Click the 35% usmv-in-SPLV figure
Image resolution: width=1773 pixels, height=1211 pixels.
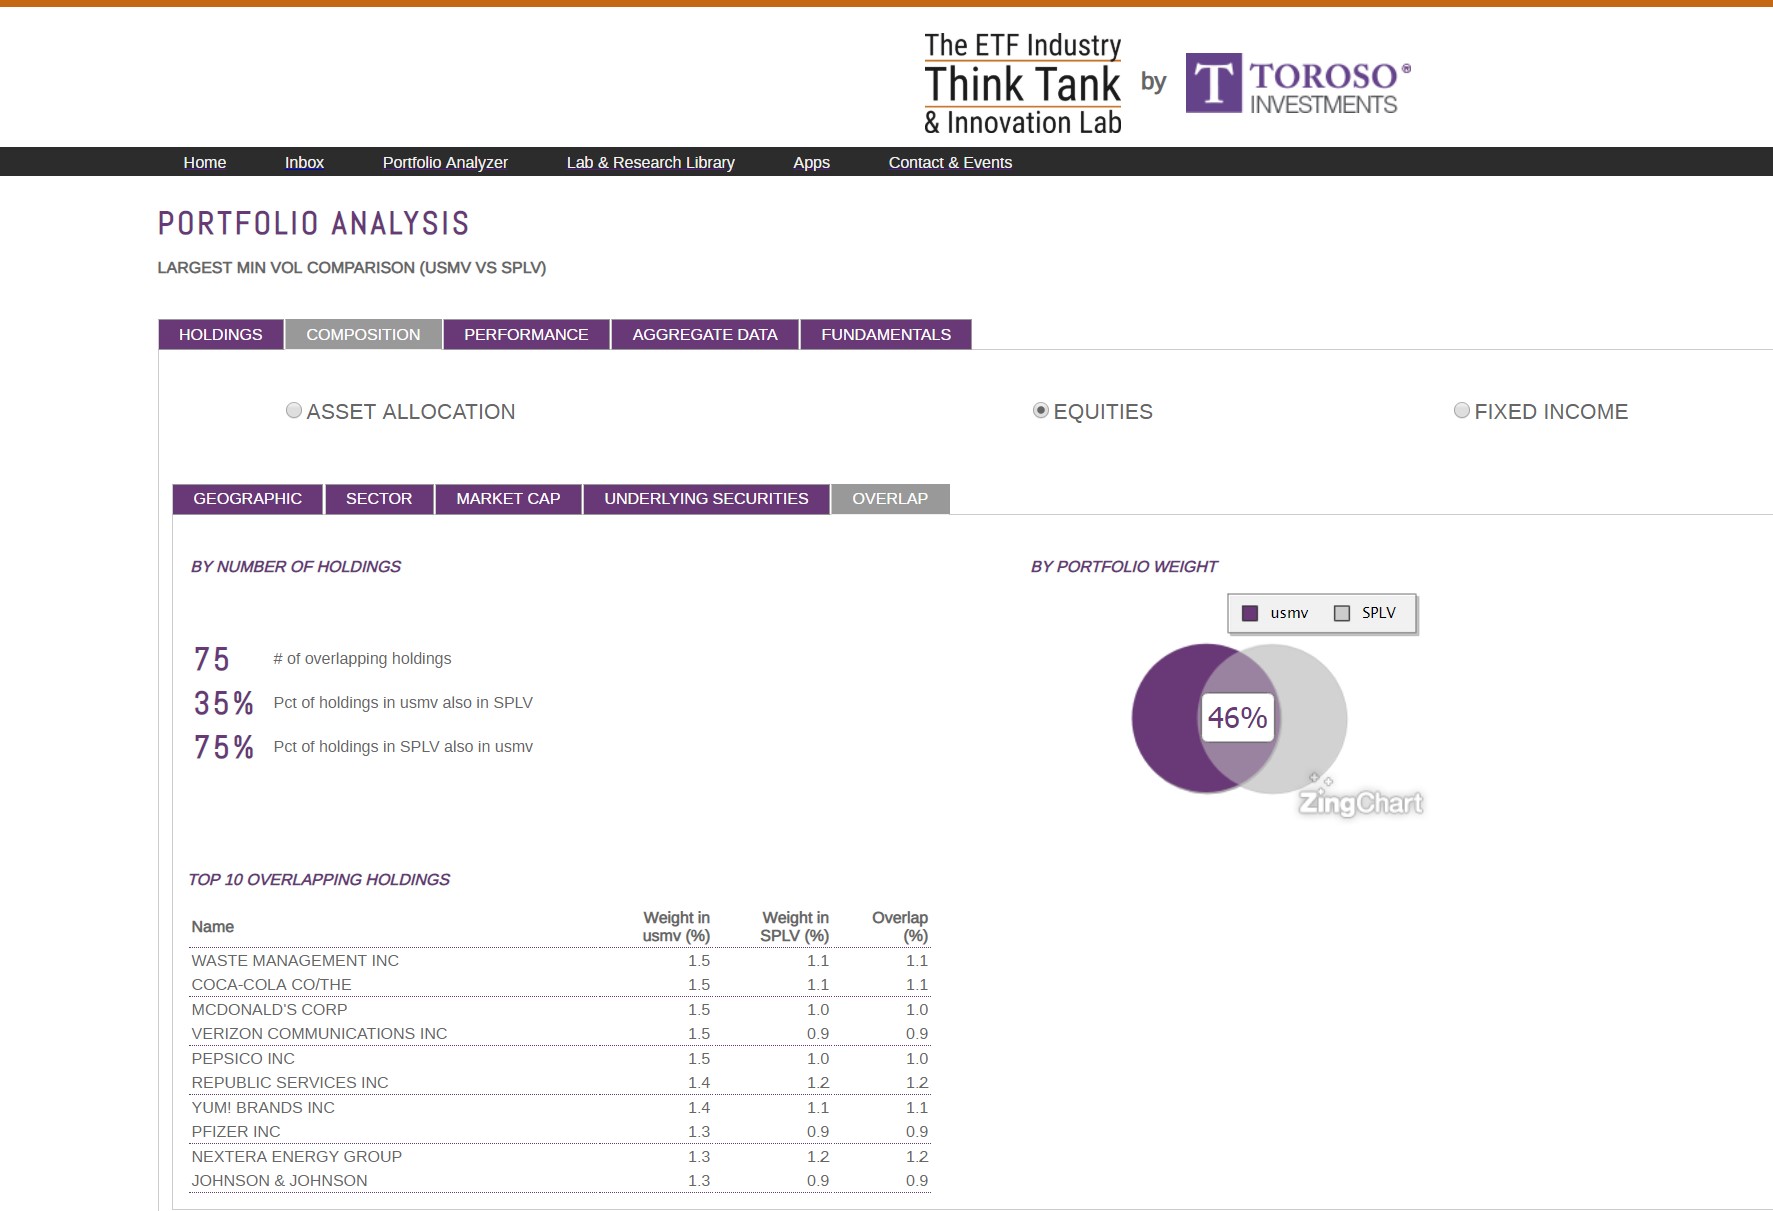point(224,703)
